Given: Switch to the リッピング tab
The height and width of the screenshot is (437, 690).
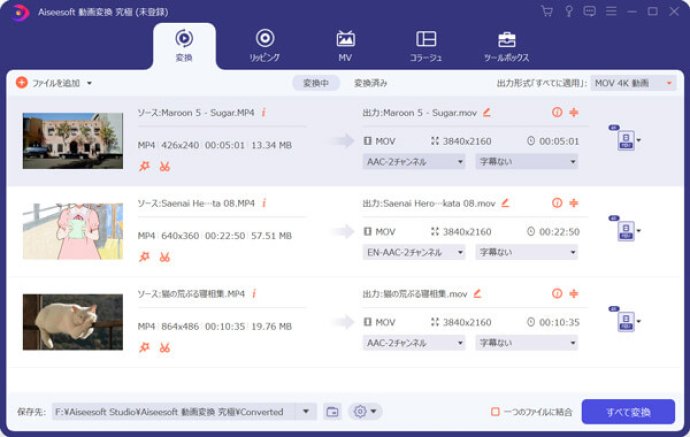Looking at the screenshot, I should point(264,45).
